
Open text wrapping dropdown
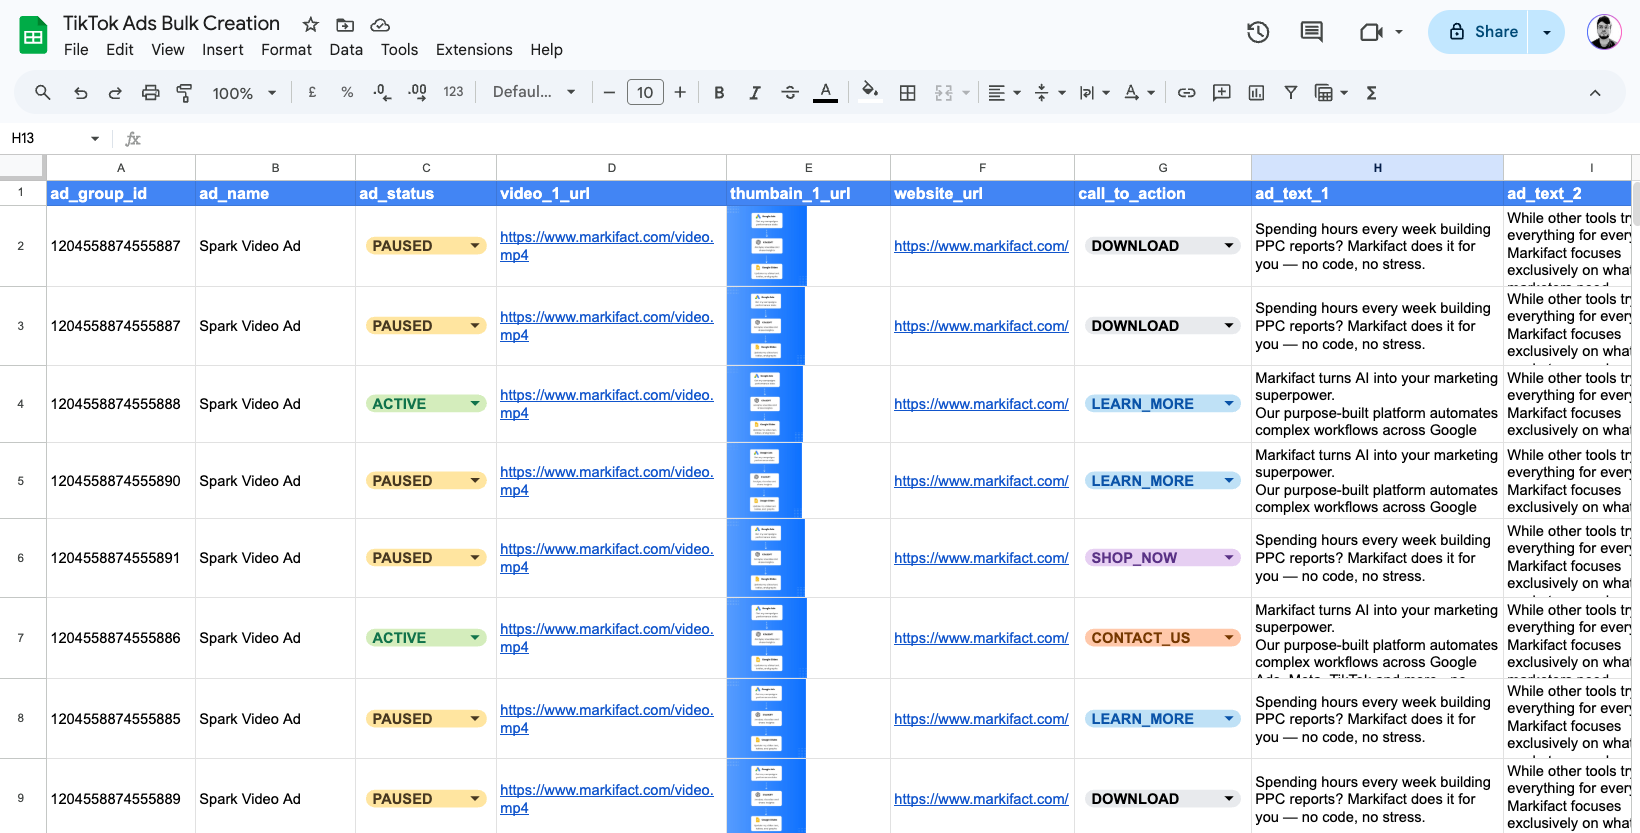[x=1094, y=92]
